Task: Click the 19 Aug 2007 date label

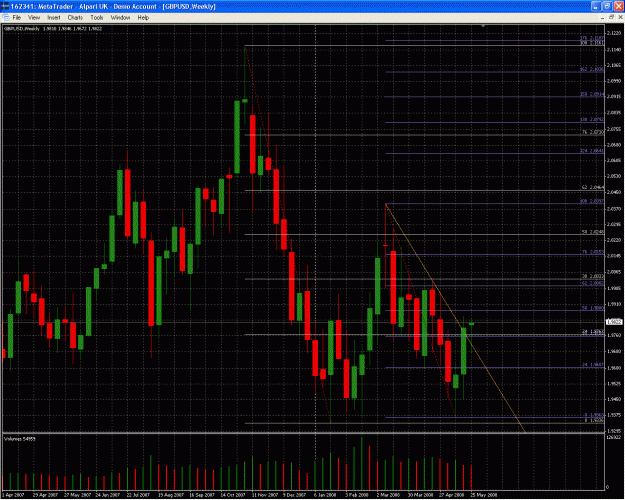Action: coord(171,495)
